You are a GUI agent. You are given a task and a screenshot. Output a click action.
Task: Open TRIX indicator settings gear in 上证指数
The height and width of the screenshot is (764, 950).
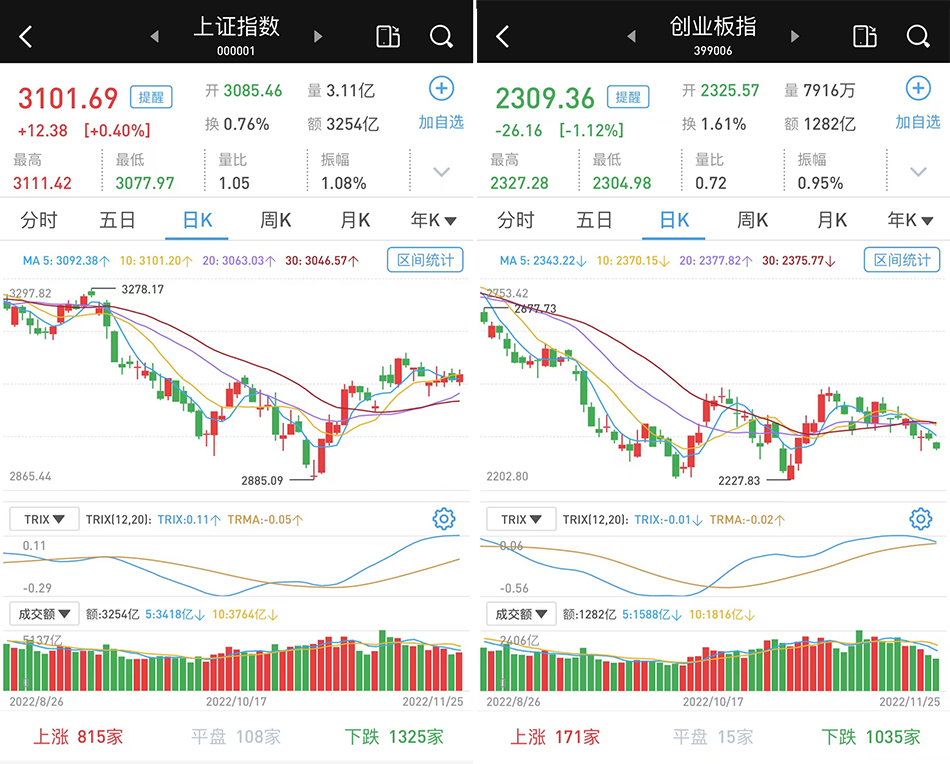(444, 519)
